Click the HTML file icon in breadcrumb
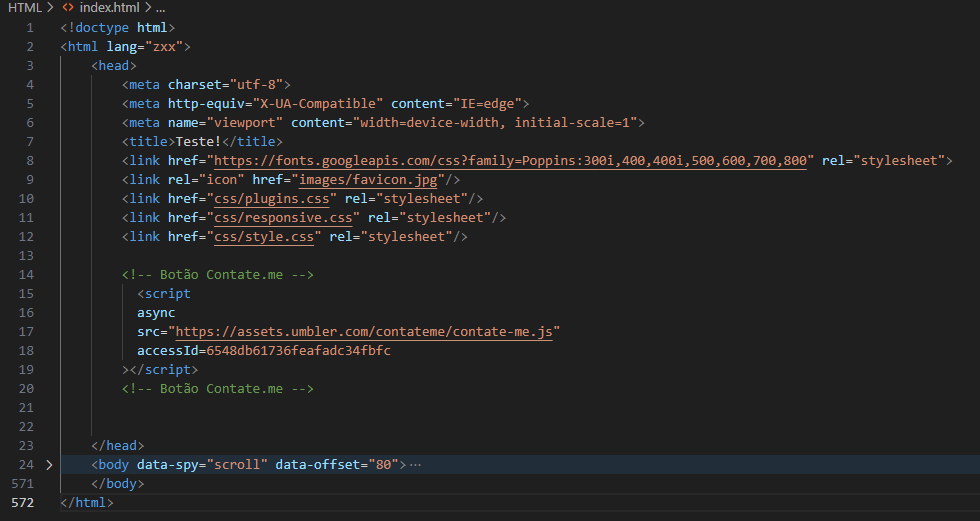The image size is (980, 521). [x=68, y=8]
